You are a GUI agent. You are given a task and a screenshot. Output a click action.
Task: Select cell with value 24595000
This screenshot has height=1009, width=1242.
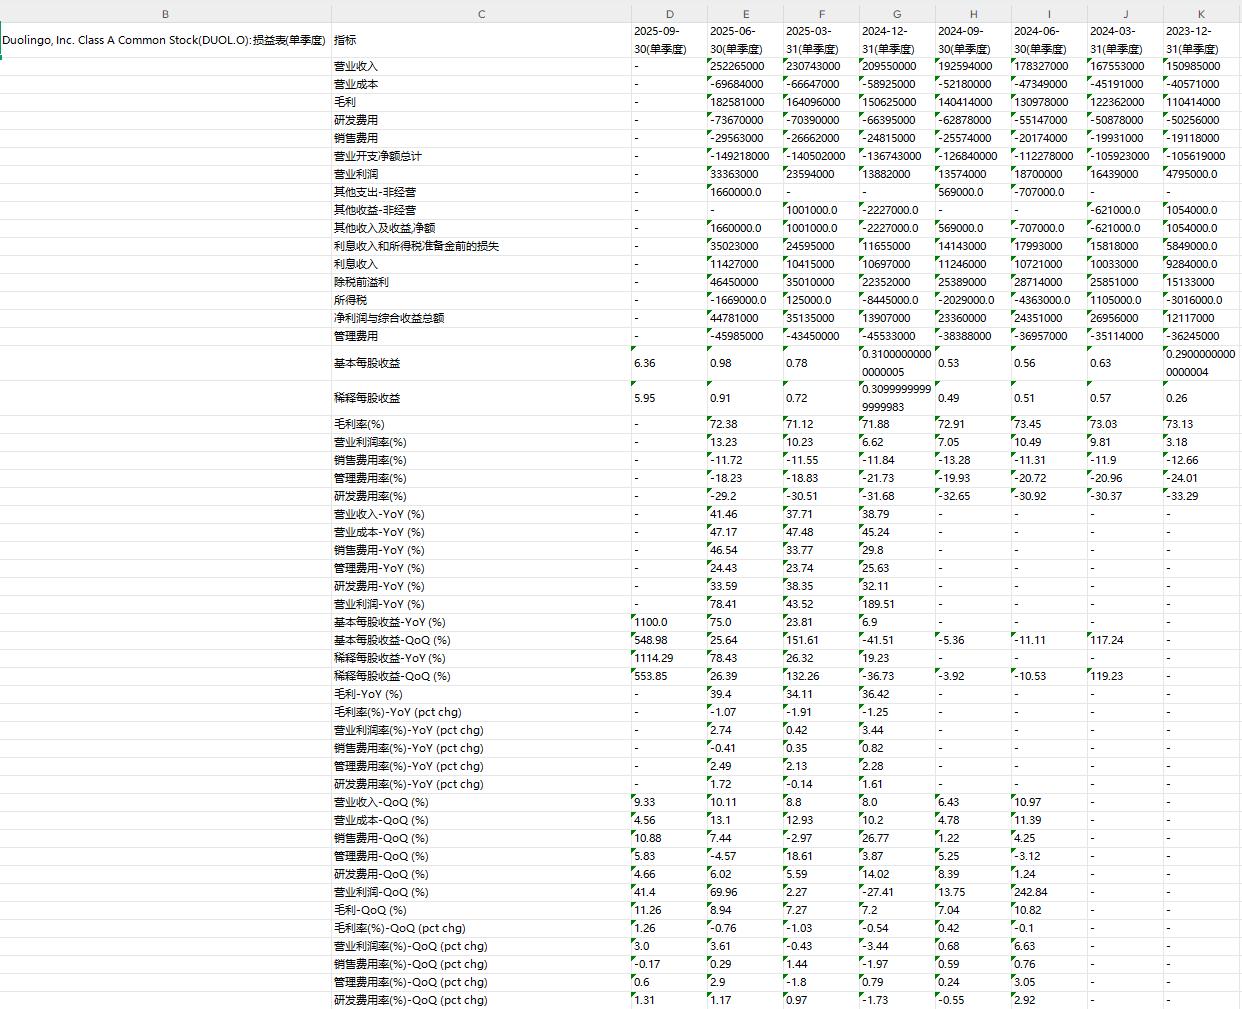point(821,246)
